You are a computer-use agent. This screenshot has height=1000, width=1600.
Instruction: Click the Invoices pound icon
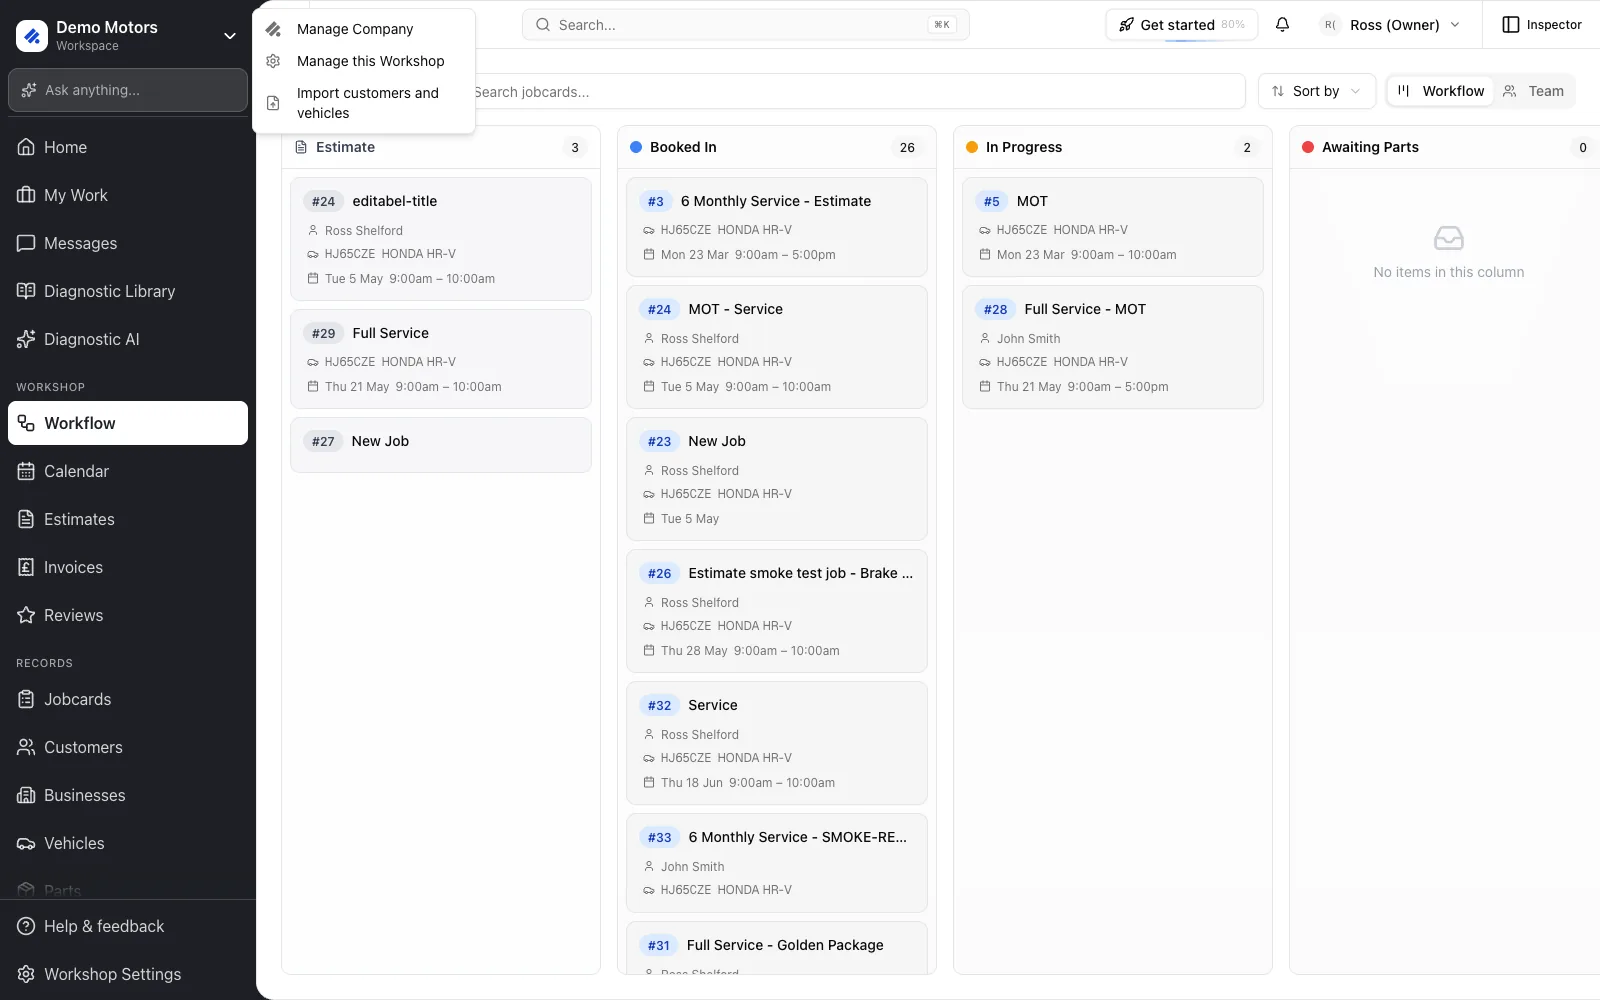pos(26,567)
